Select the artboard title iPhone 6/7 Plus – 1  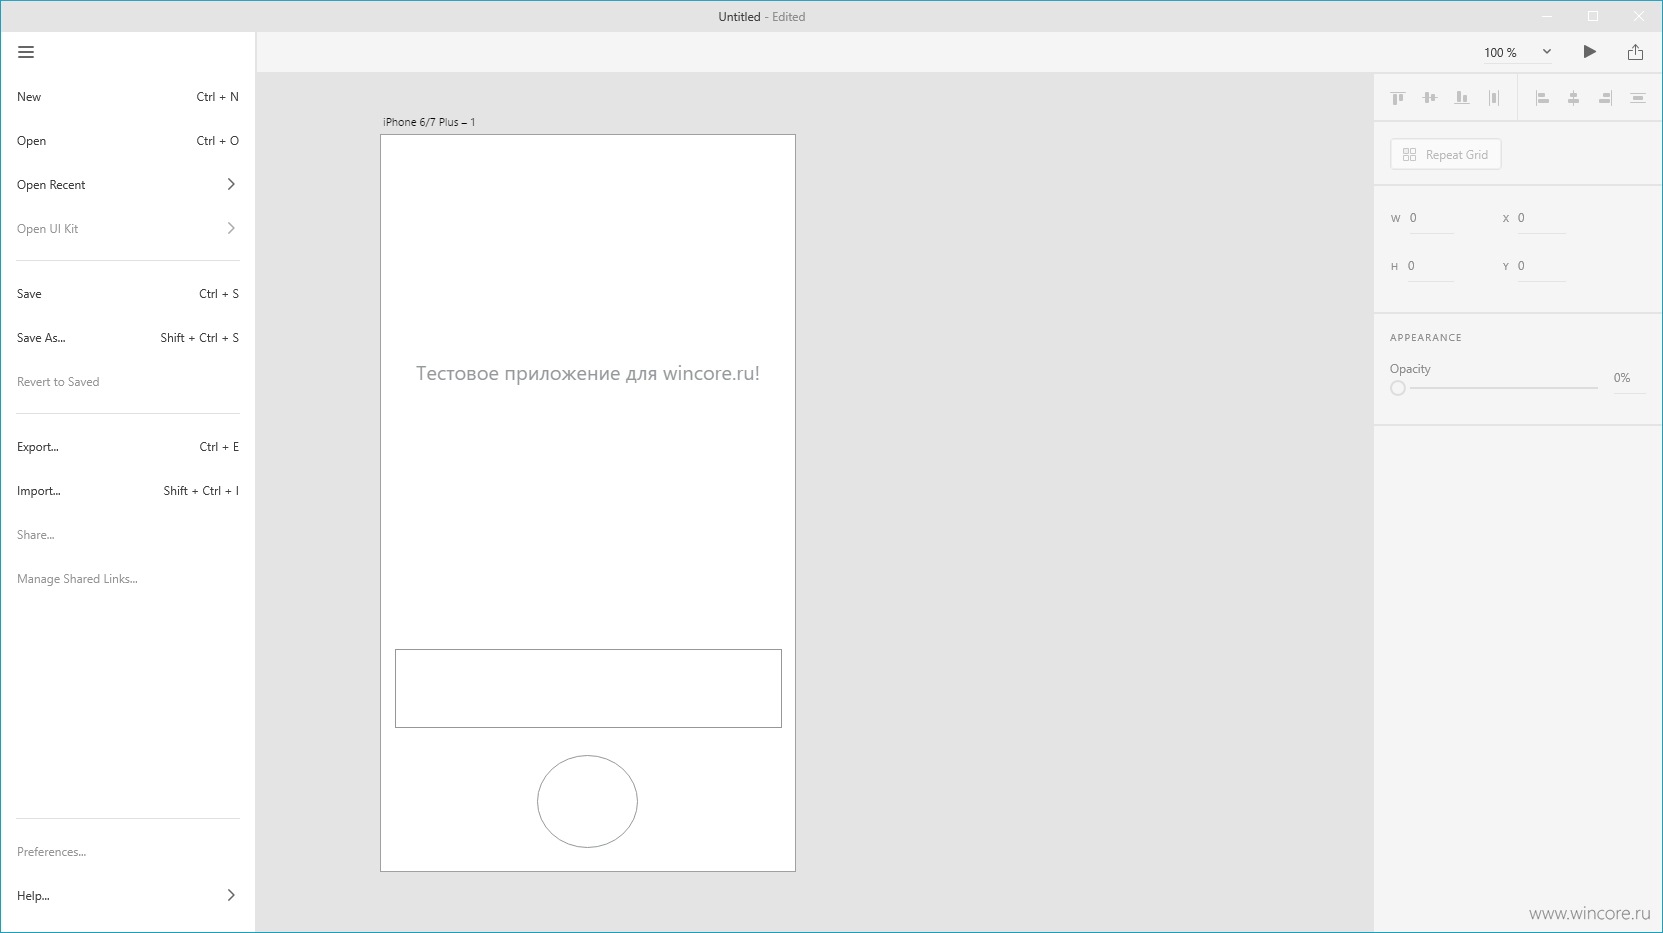pyautogui.click(x=429, y=122)
